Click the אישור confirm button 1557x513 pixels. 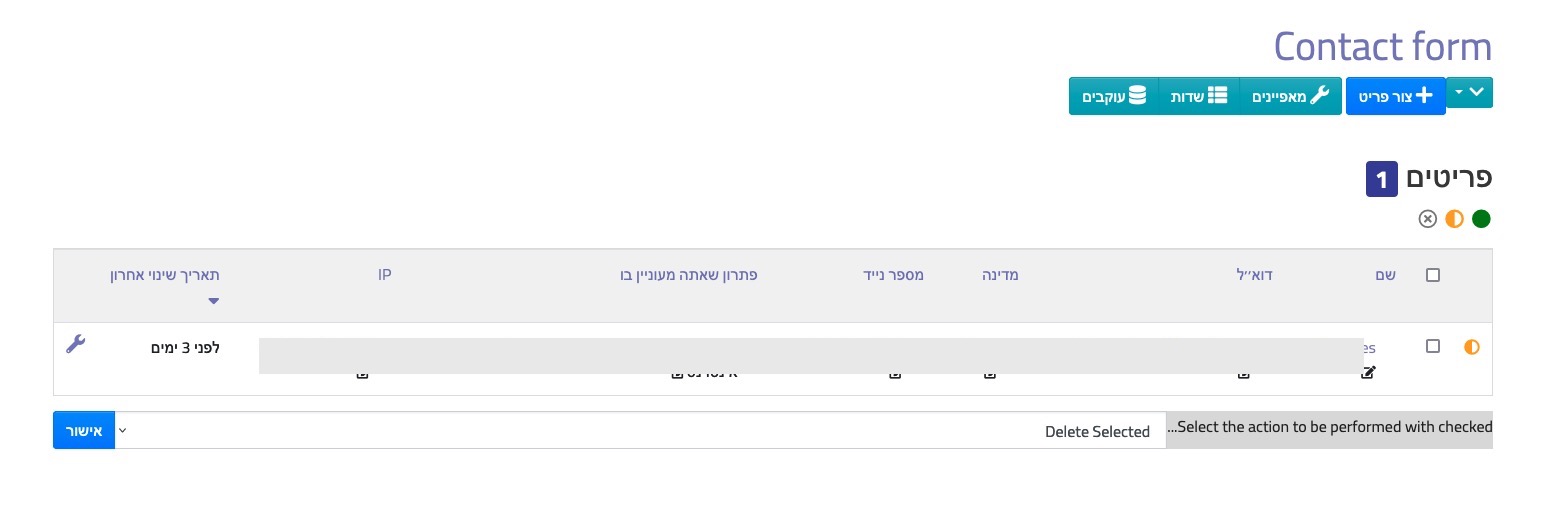84,431
